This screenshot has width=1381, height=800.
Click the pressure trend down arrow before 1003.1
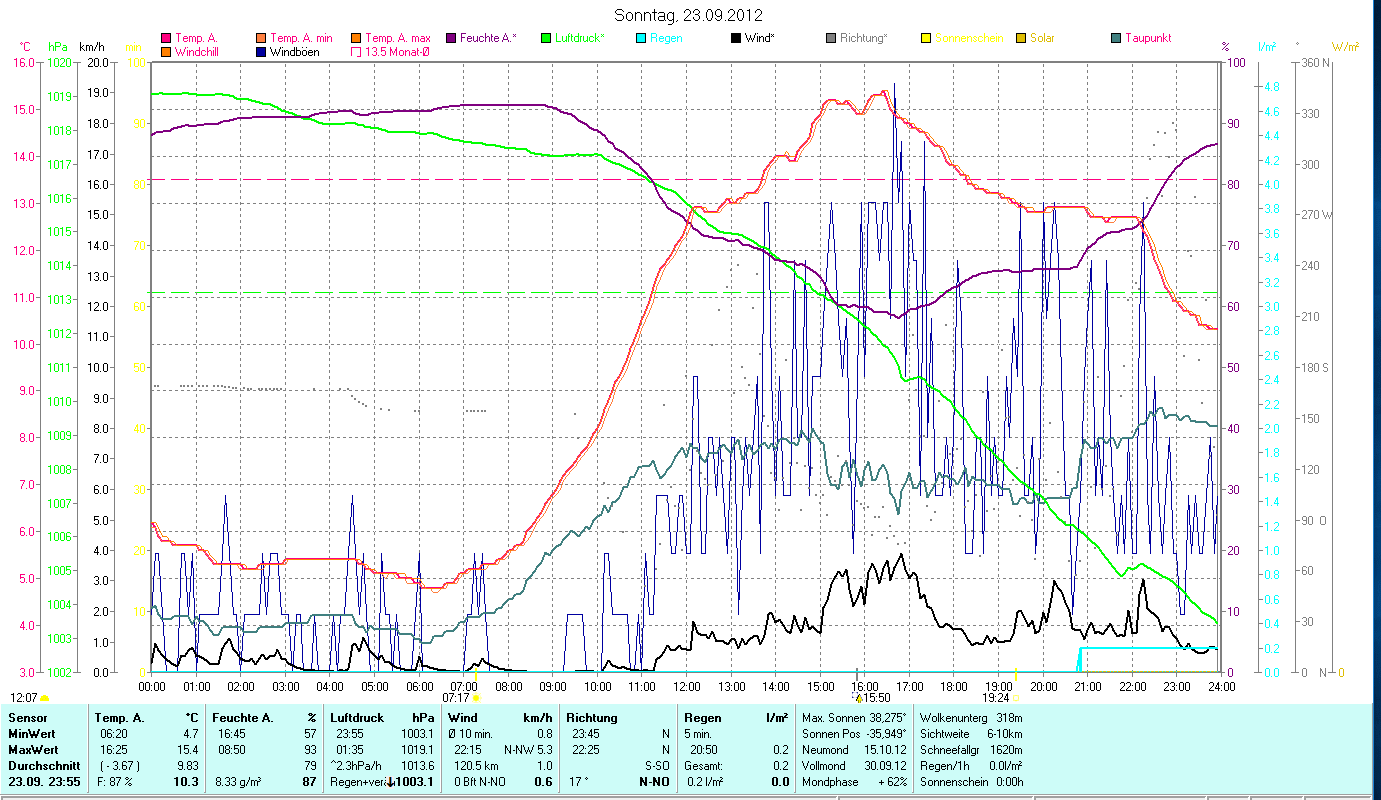coord(390,782)
